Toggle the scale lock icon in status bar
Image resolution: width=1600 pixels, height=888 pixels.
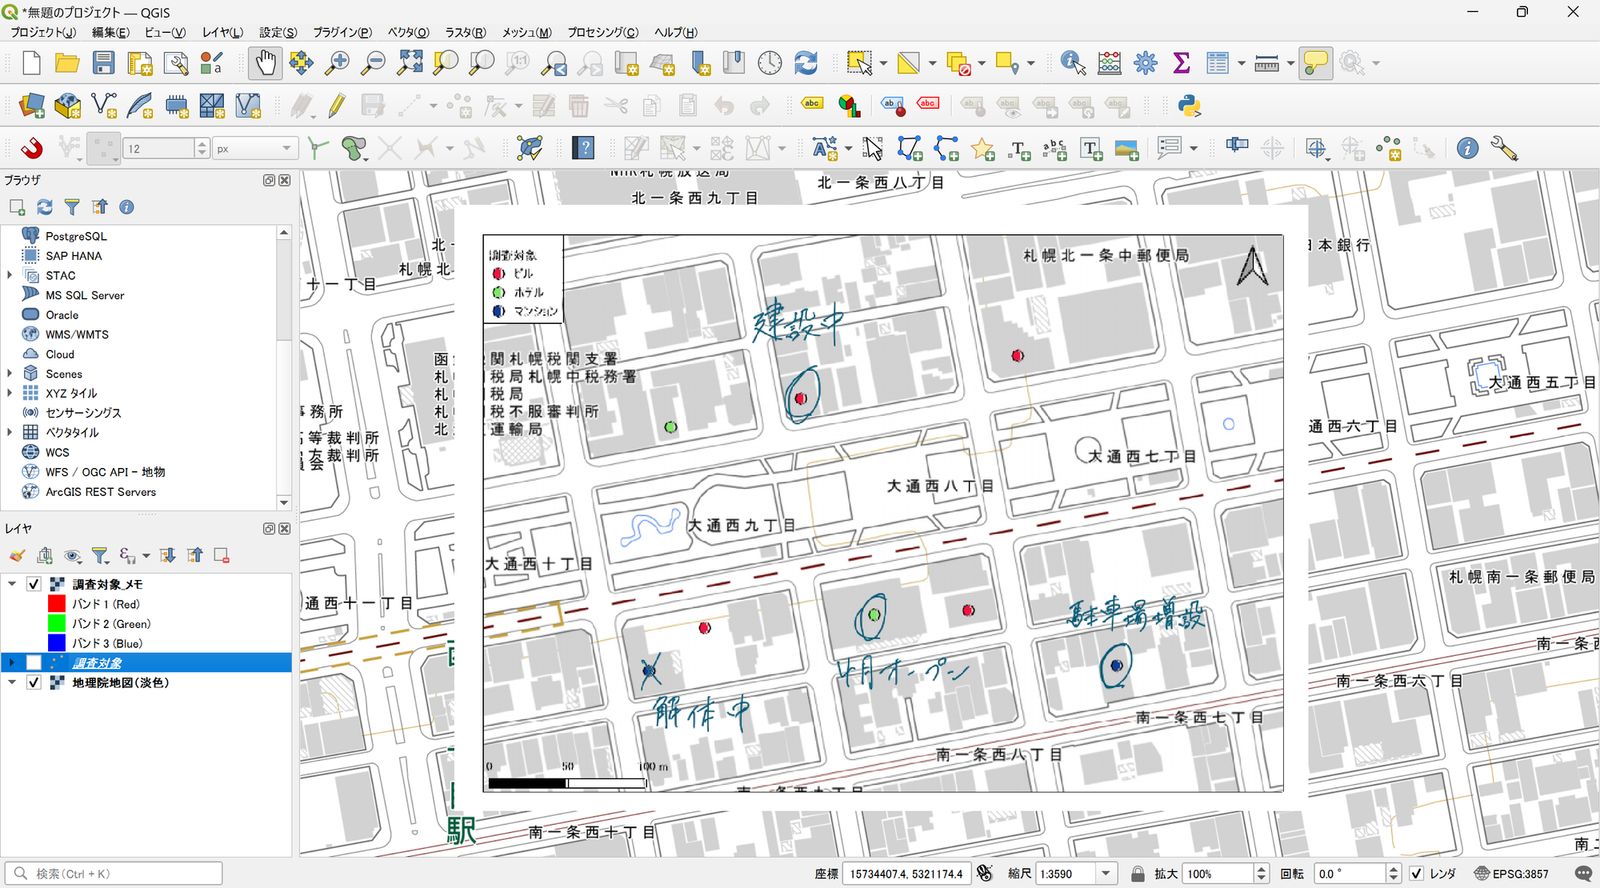point(1137,874)
